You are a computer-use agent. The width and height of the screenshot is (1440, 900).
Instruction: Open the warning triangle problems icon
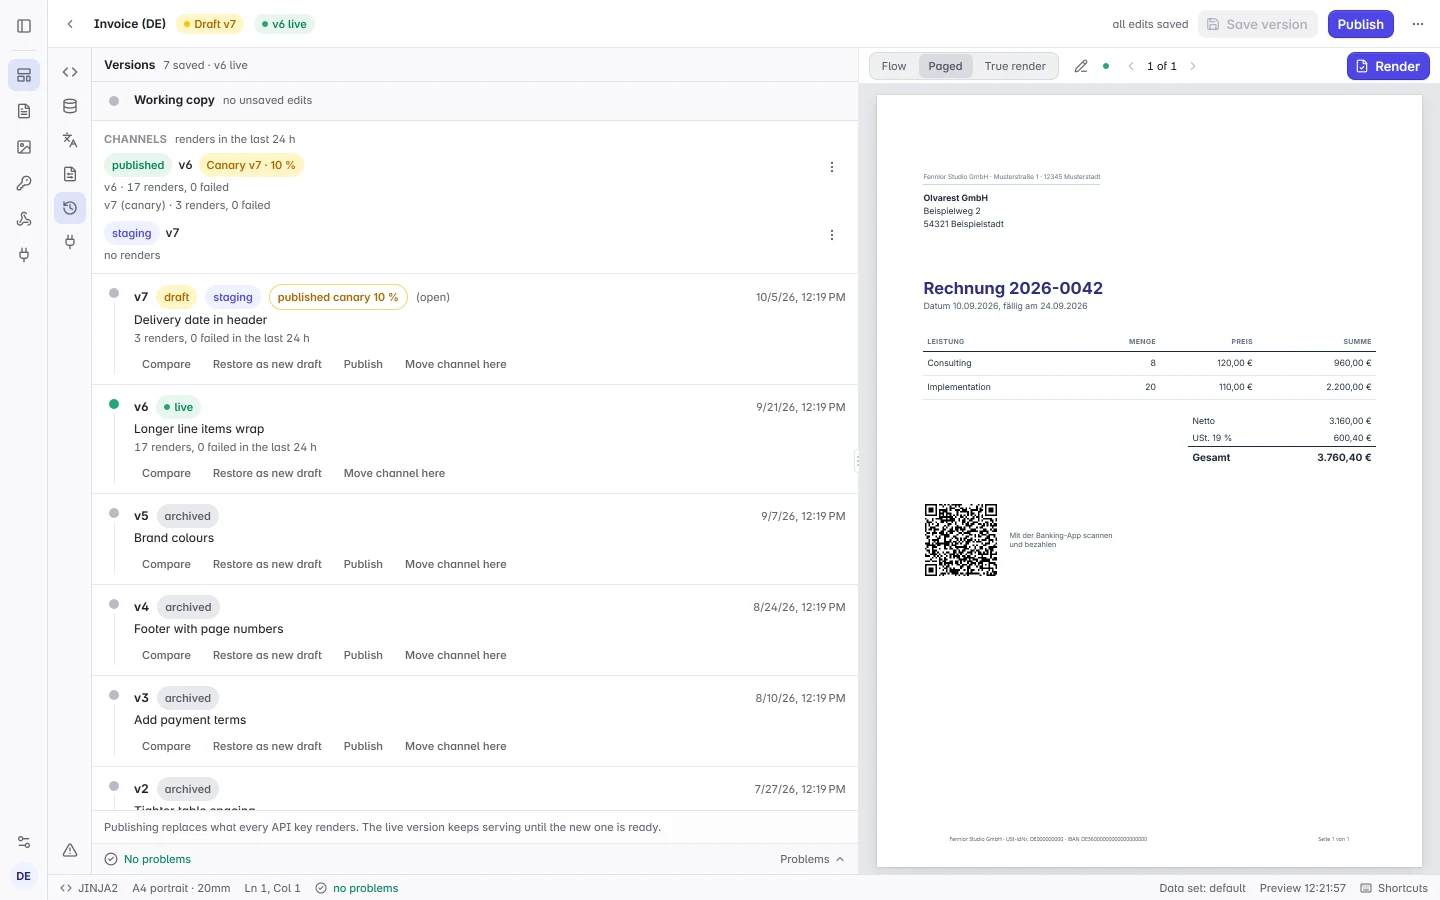click(70, 850)
